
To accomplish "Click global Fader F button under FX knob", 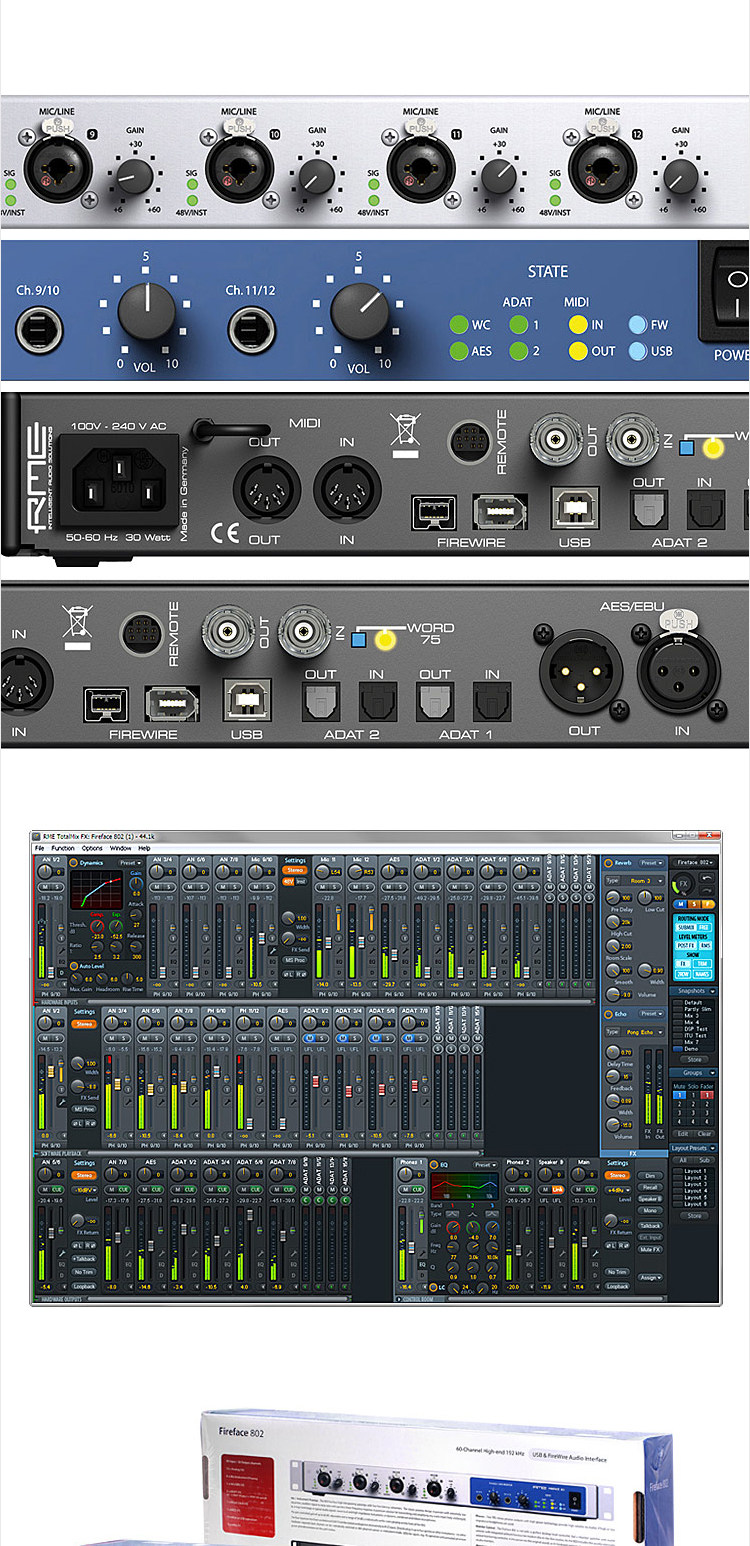I will click(708, 903).
